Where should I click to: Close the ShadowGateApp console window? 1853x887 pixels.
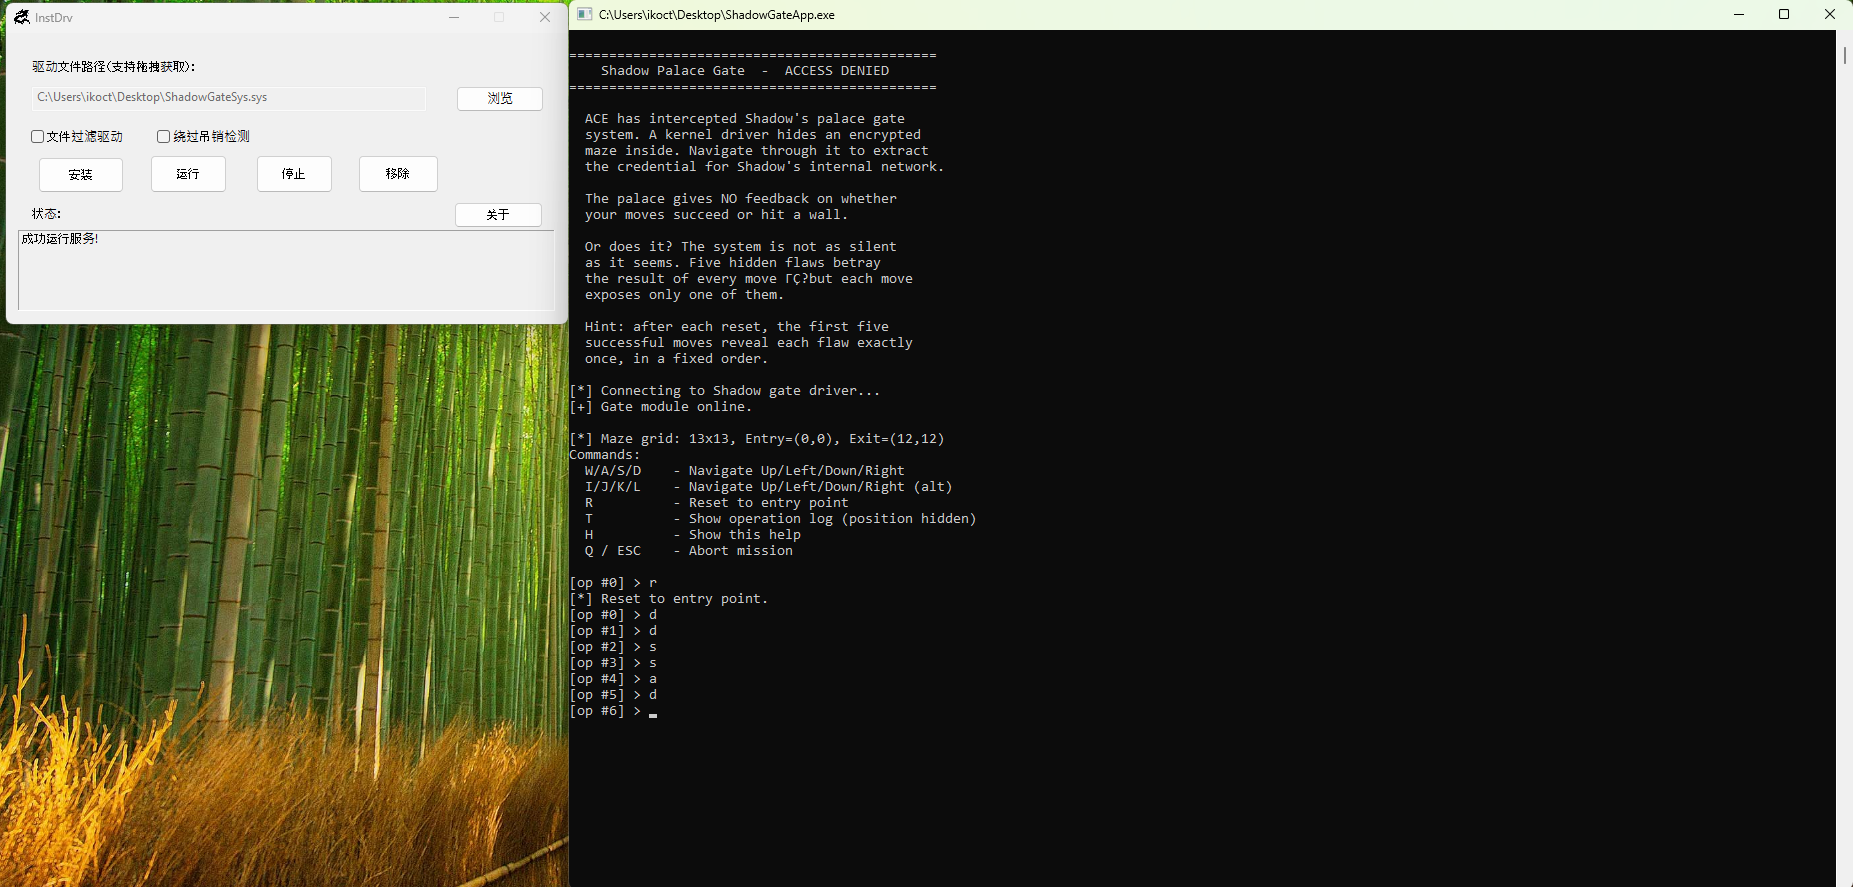point(1830,14)
